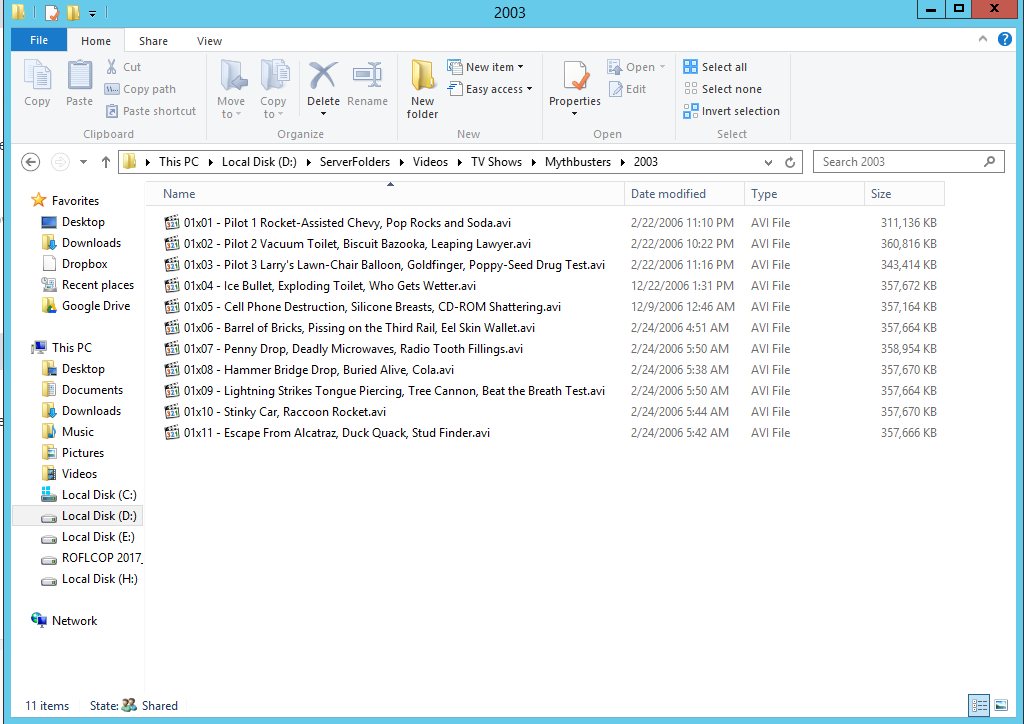Open the address bar history dropdown

coord(768,162)
